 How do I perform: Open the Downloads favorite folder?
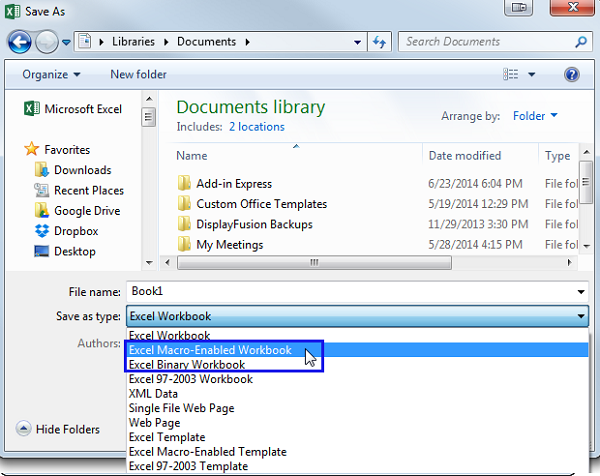click(x=82, y=170)
